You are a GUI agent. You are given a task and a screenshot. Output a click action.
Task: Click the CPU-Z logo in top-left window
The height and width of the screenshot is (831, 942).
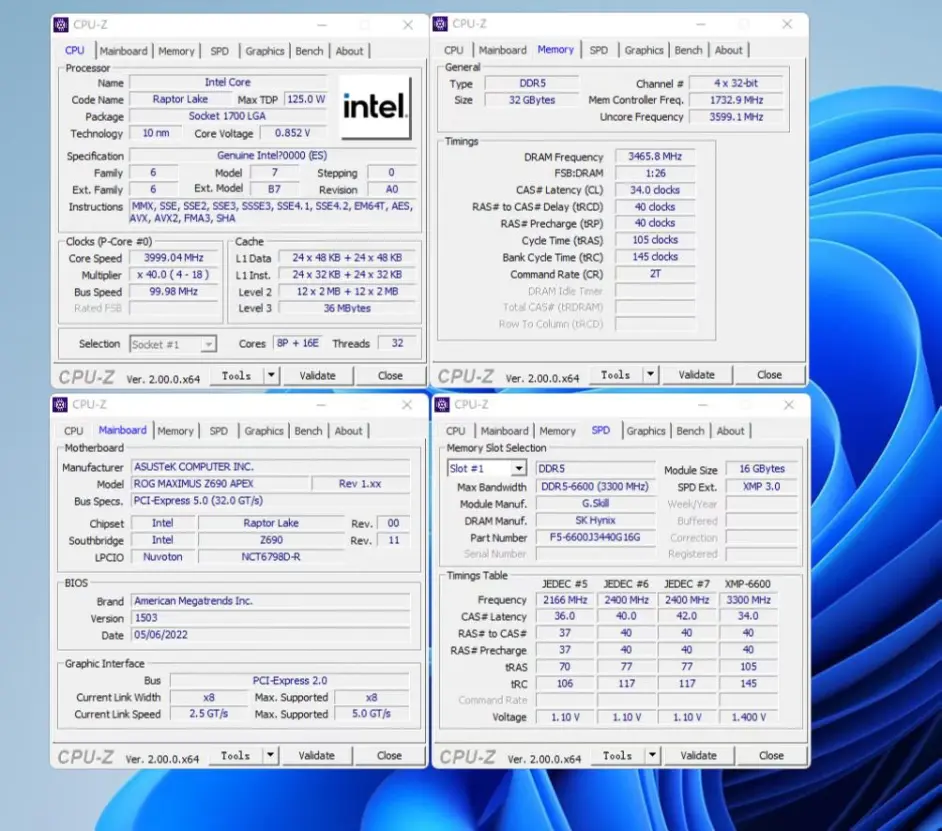[x=85, y=375]
